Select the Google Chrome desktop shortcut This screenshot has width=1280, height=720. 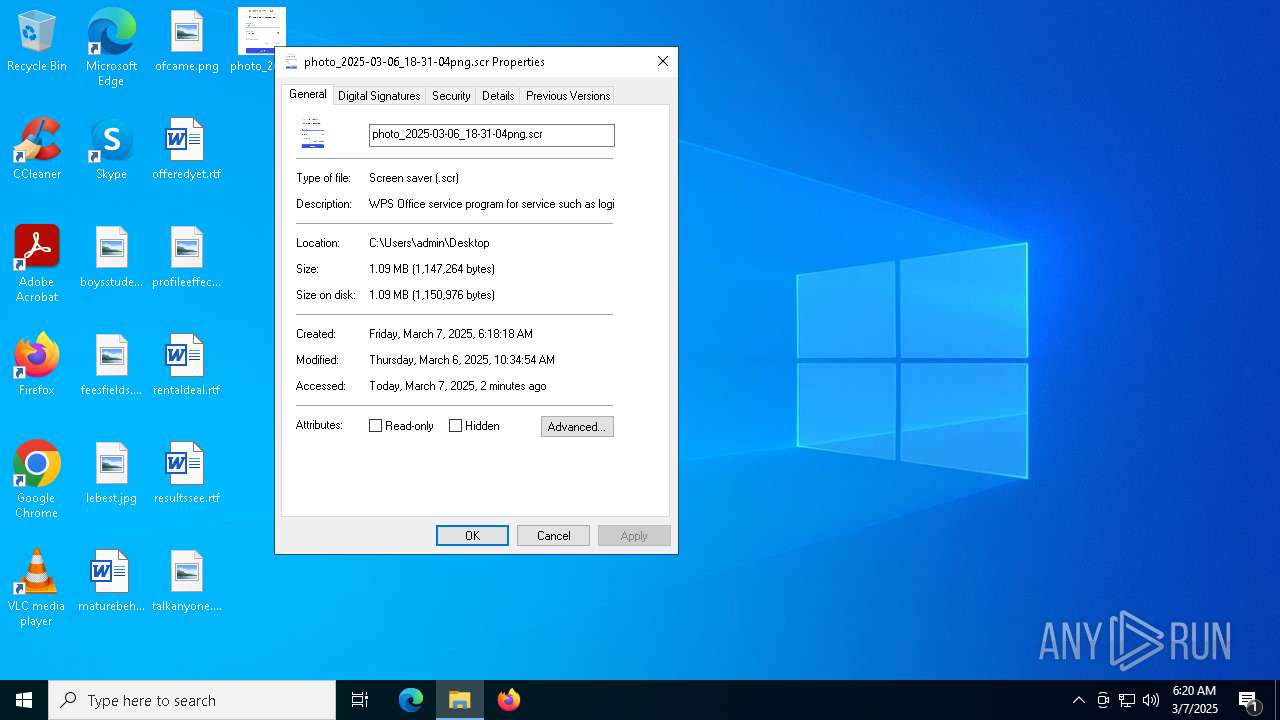tap(37, 480)
